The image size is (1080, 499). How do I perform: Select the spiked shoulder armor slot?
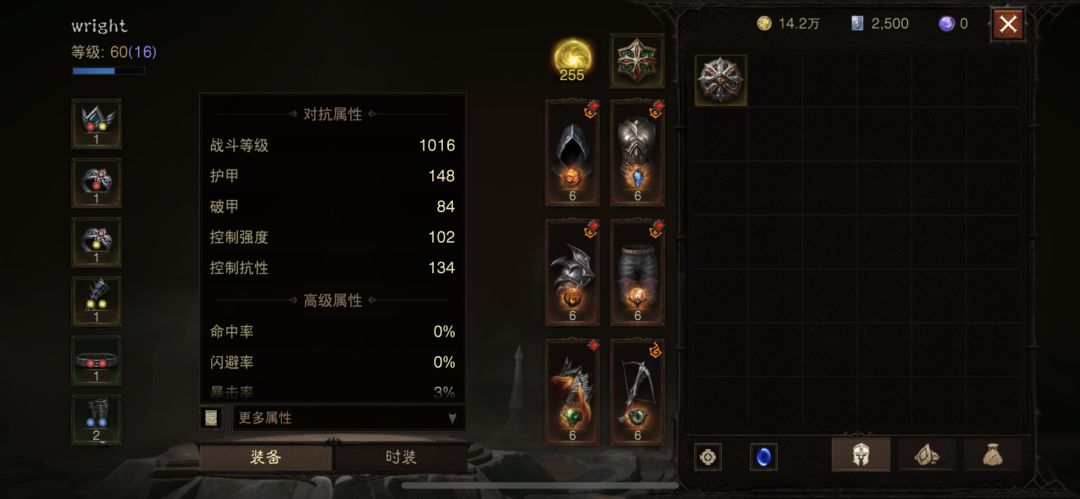(572, 272)
